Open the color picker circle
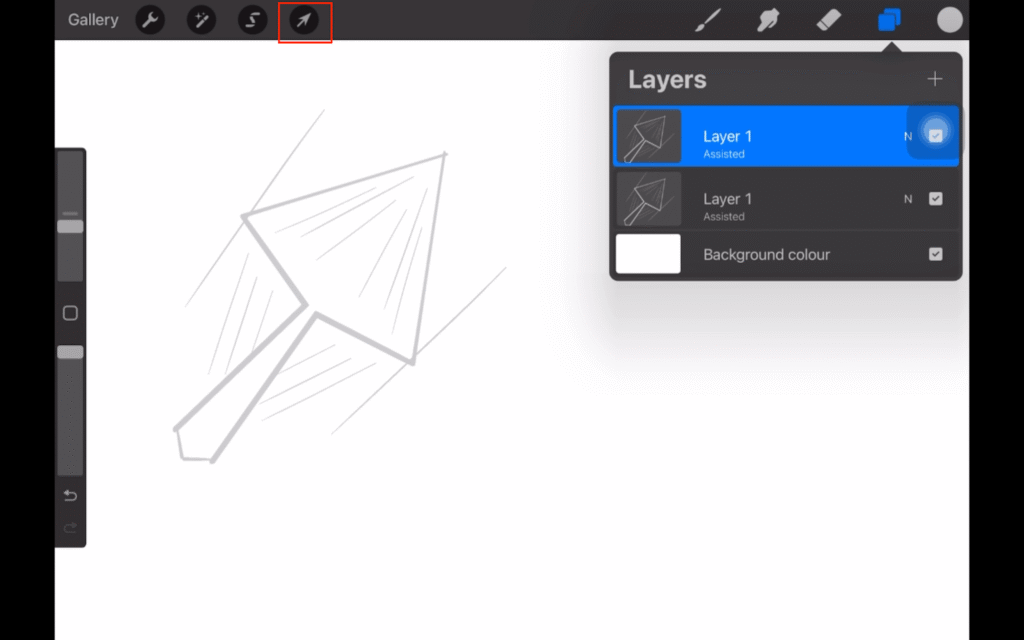The height and width of the screenshot is (640, 1024). (x=950, y=20)
